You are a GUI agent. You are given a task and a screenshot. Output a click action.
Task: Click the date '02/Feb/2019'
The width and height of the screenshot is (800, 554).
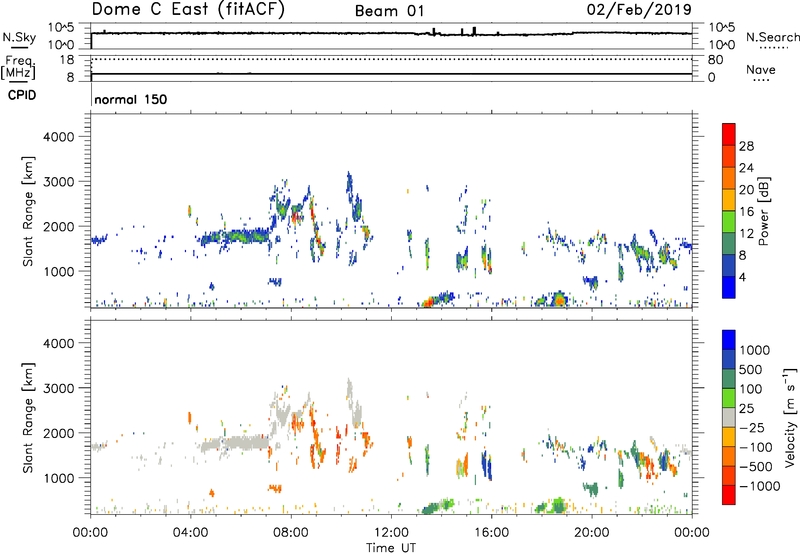(639, 9)
